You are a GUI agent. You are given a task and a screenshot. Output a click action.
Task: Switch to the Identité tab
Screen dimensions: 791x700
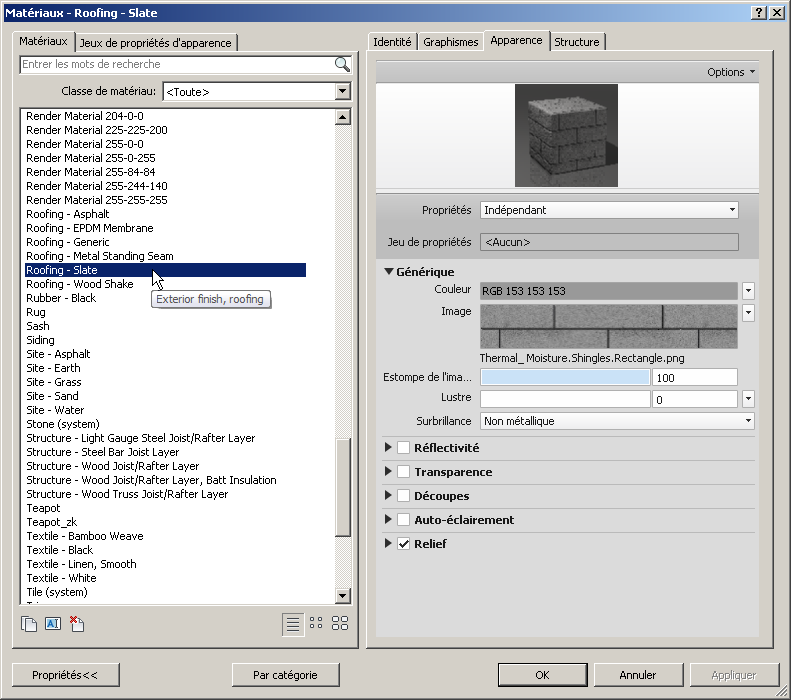392,42
